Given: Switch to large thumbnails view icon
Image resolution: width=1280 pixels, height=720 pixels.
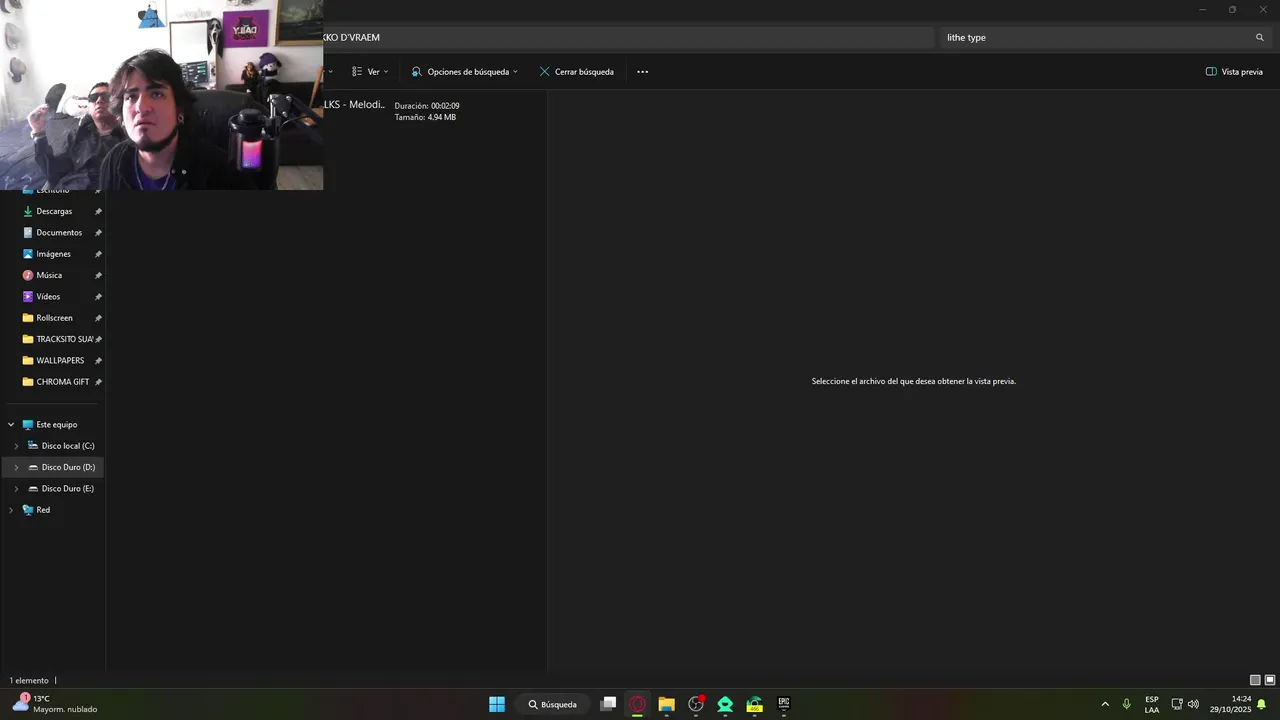Looking at the screenshot, I should click(x=1270, y=681).
